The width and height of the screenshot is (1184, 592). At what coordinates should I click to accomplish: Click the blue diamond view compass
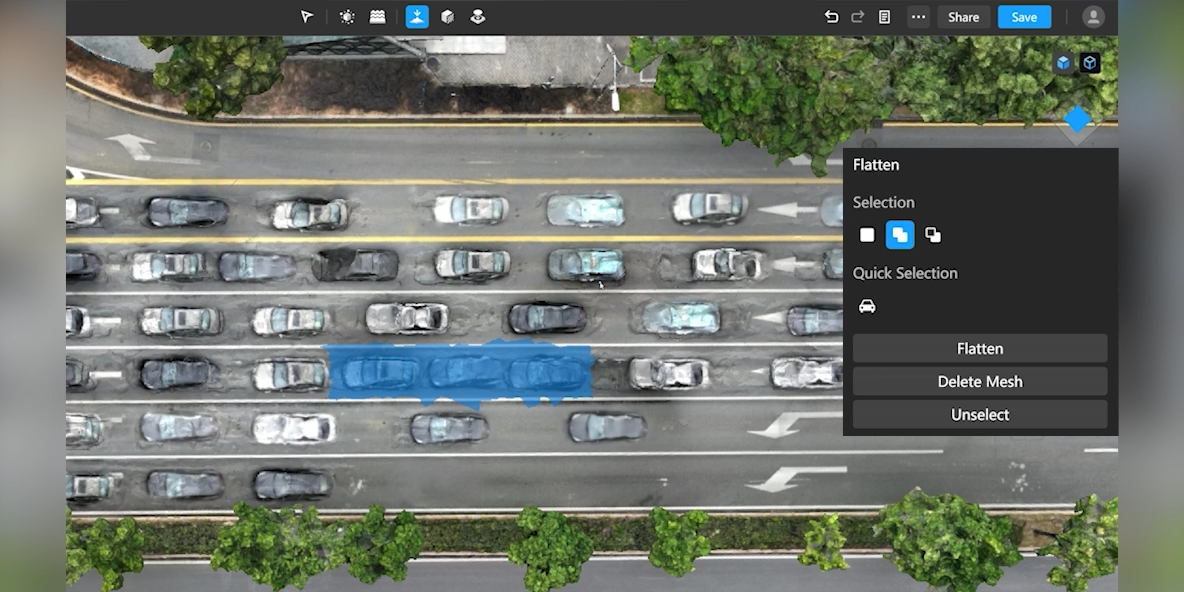click(1077, 120)
